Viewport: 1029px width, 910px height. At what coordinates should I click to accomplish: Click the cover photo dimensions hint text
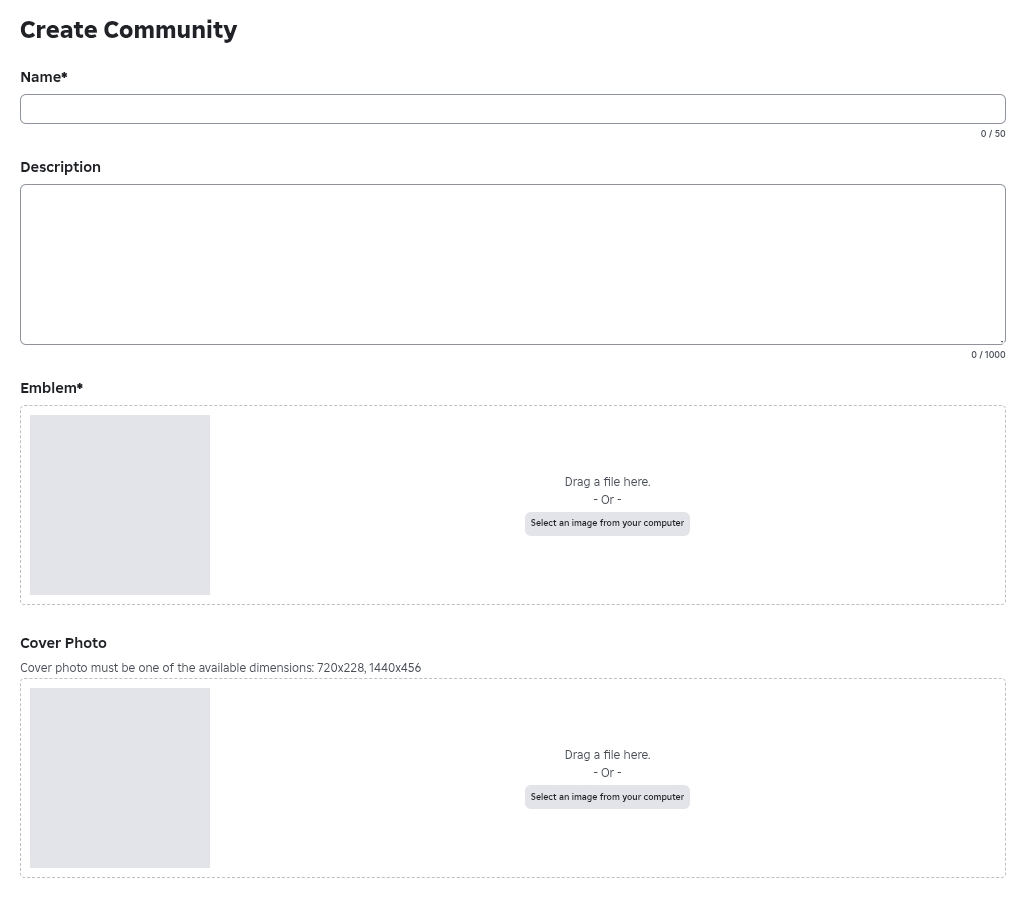click(x=220, y=668)
